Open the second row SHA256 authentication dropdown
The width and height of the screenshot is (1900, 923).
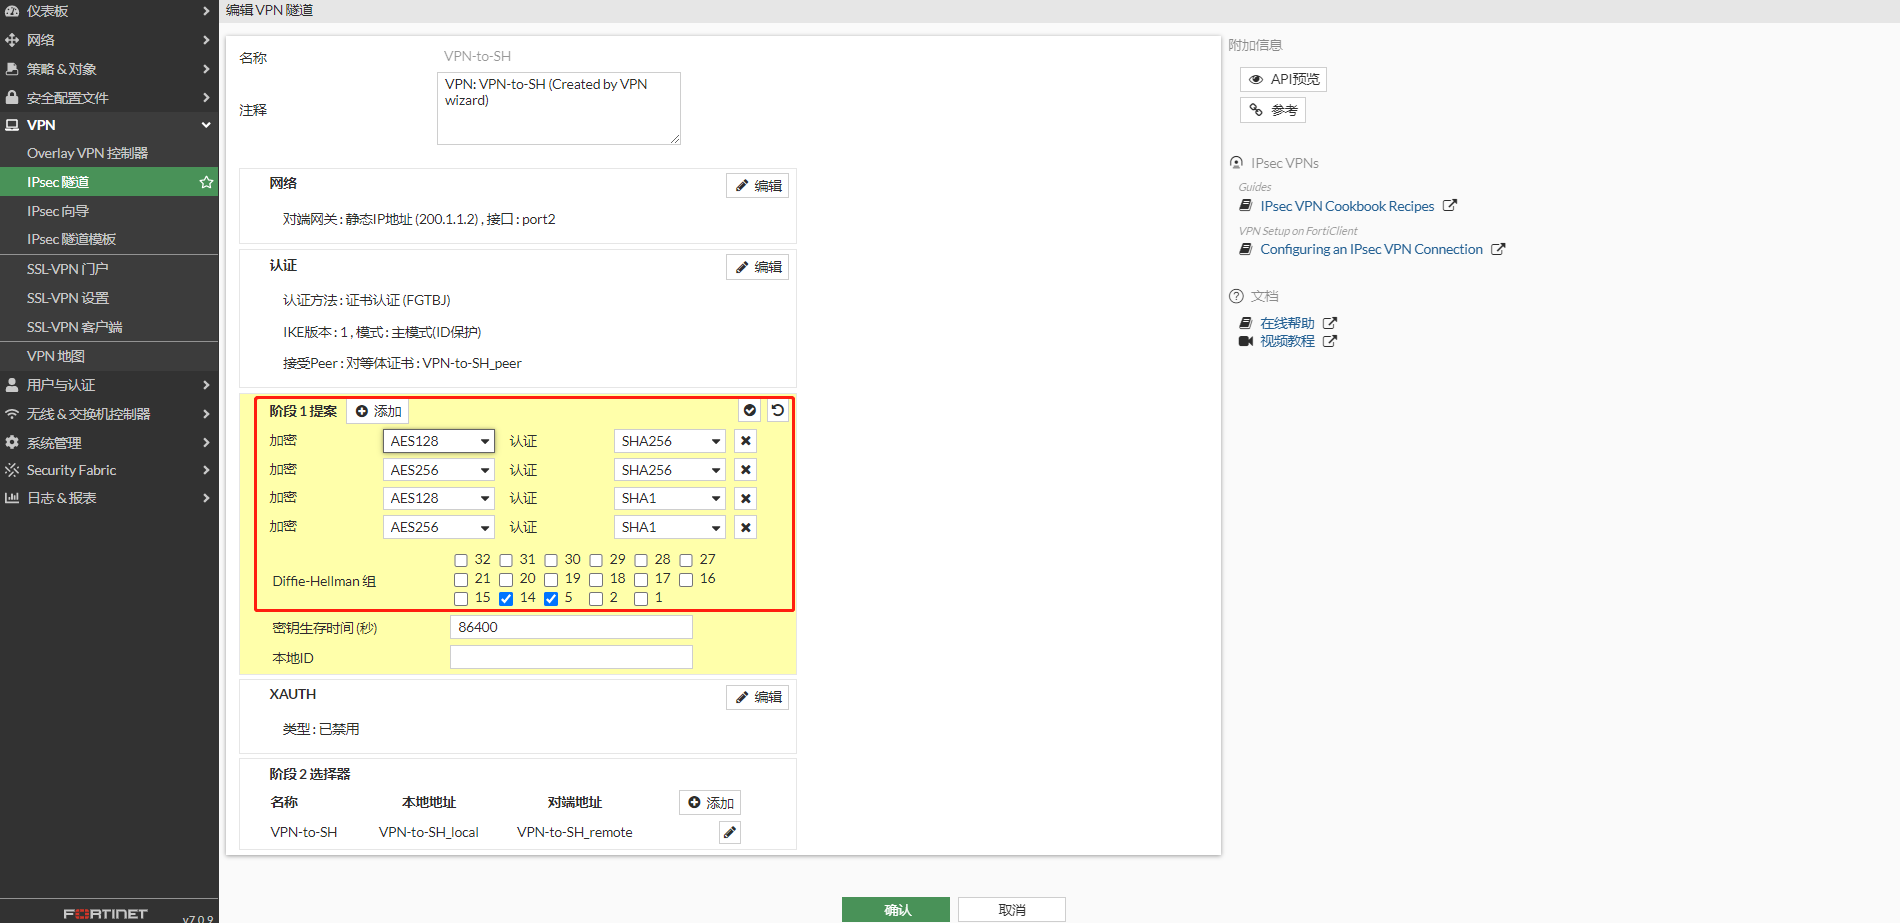point(669,470)
